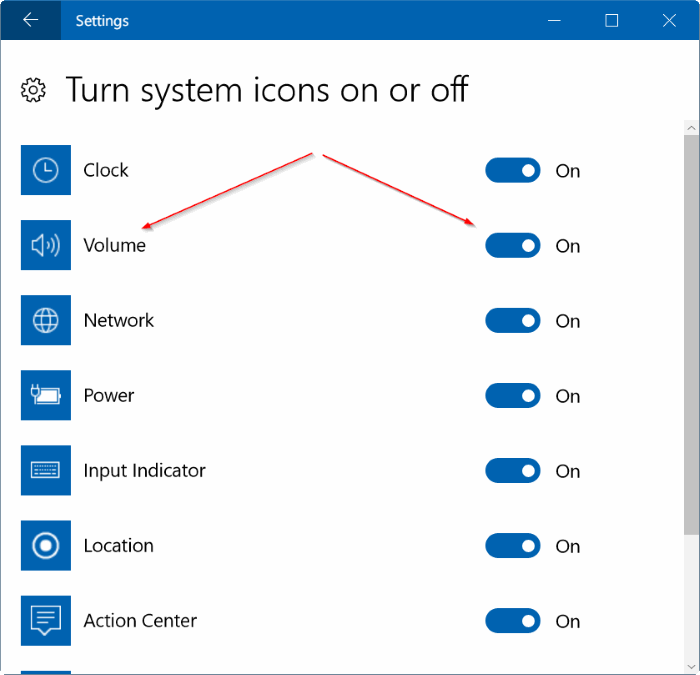The image size is (700, 675).
Task: Disable the Input Indicator toggle
Action: click(x=512, y=471)
